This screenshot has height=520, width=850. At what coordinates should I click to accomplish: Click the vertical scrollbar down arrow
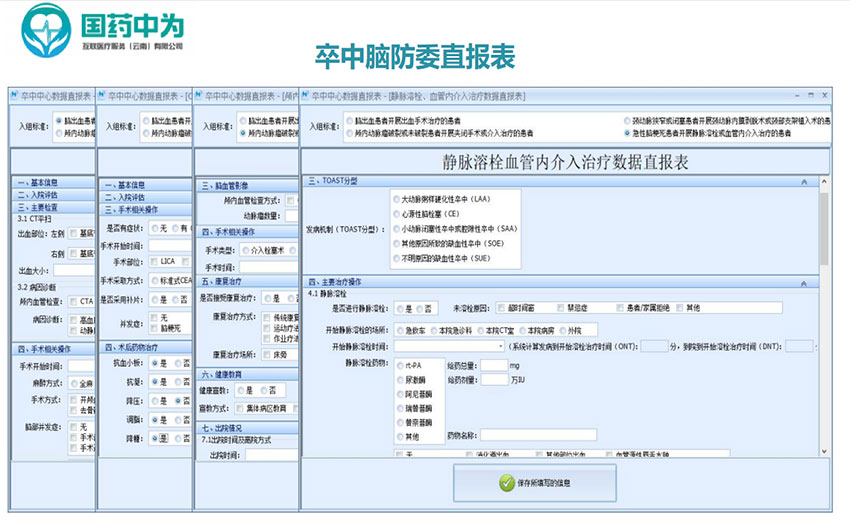click(x=823, y=451)
